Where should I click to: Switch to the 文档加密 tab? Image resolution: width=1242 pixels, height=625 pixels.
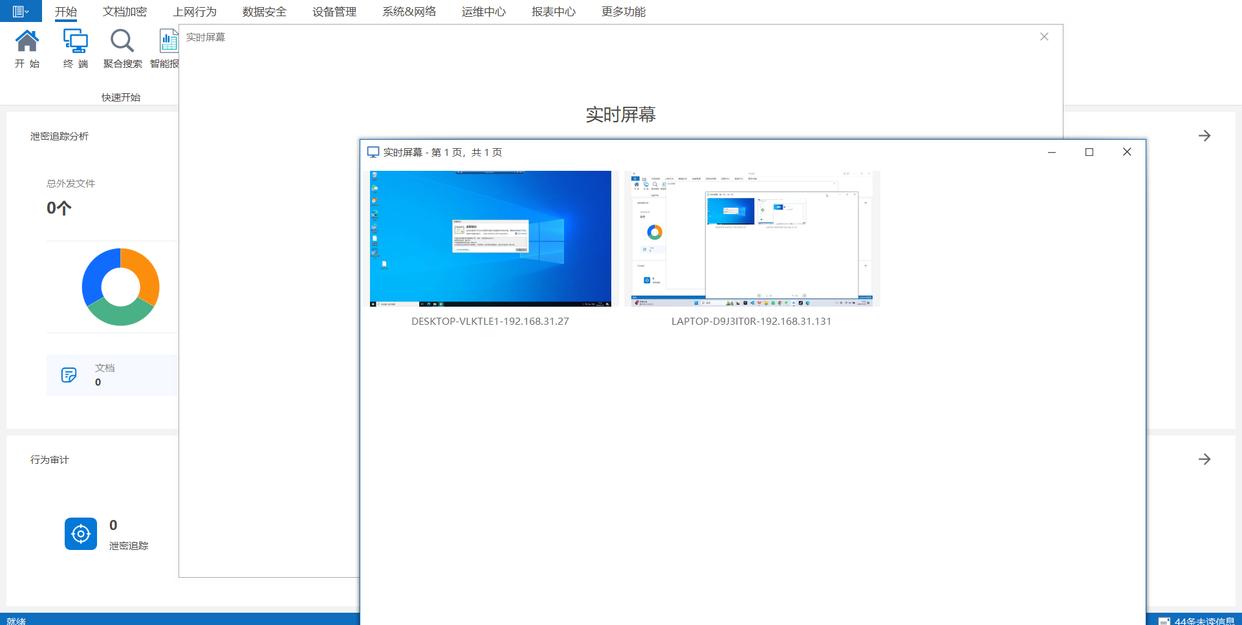click(124, 12)
